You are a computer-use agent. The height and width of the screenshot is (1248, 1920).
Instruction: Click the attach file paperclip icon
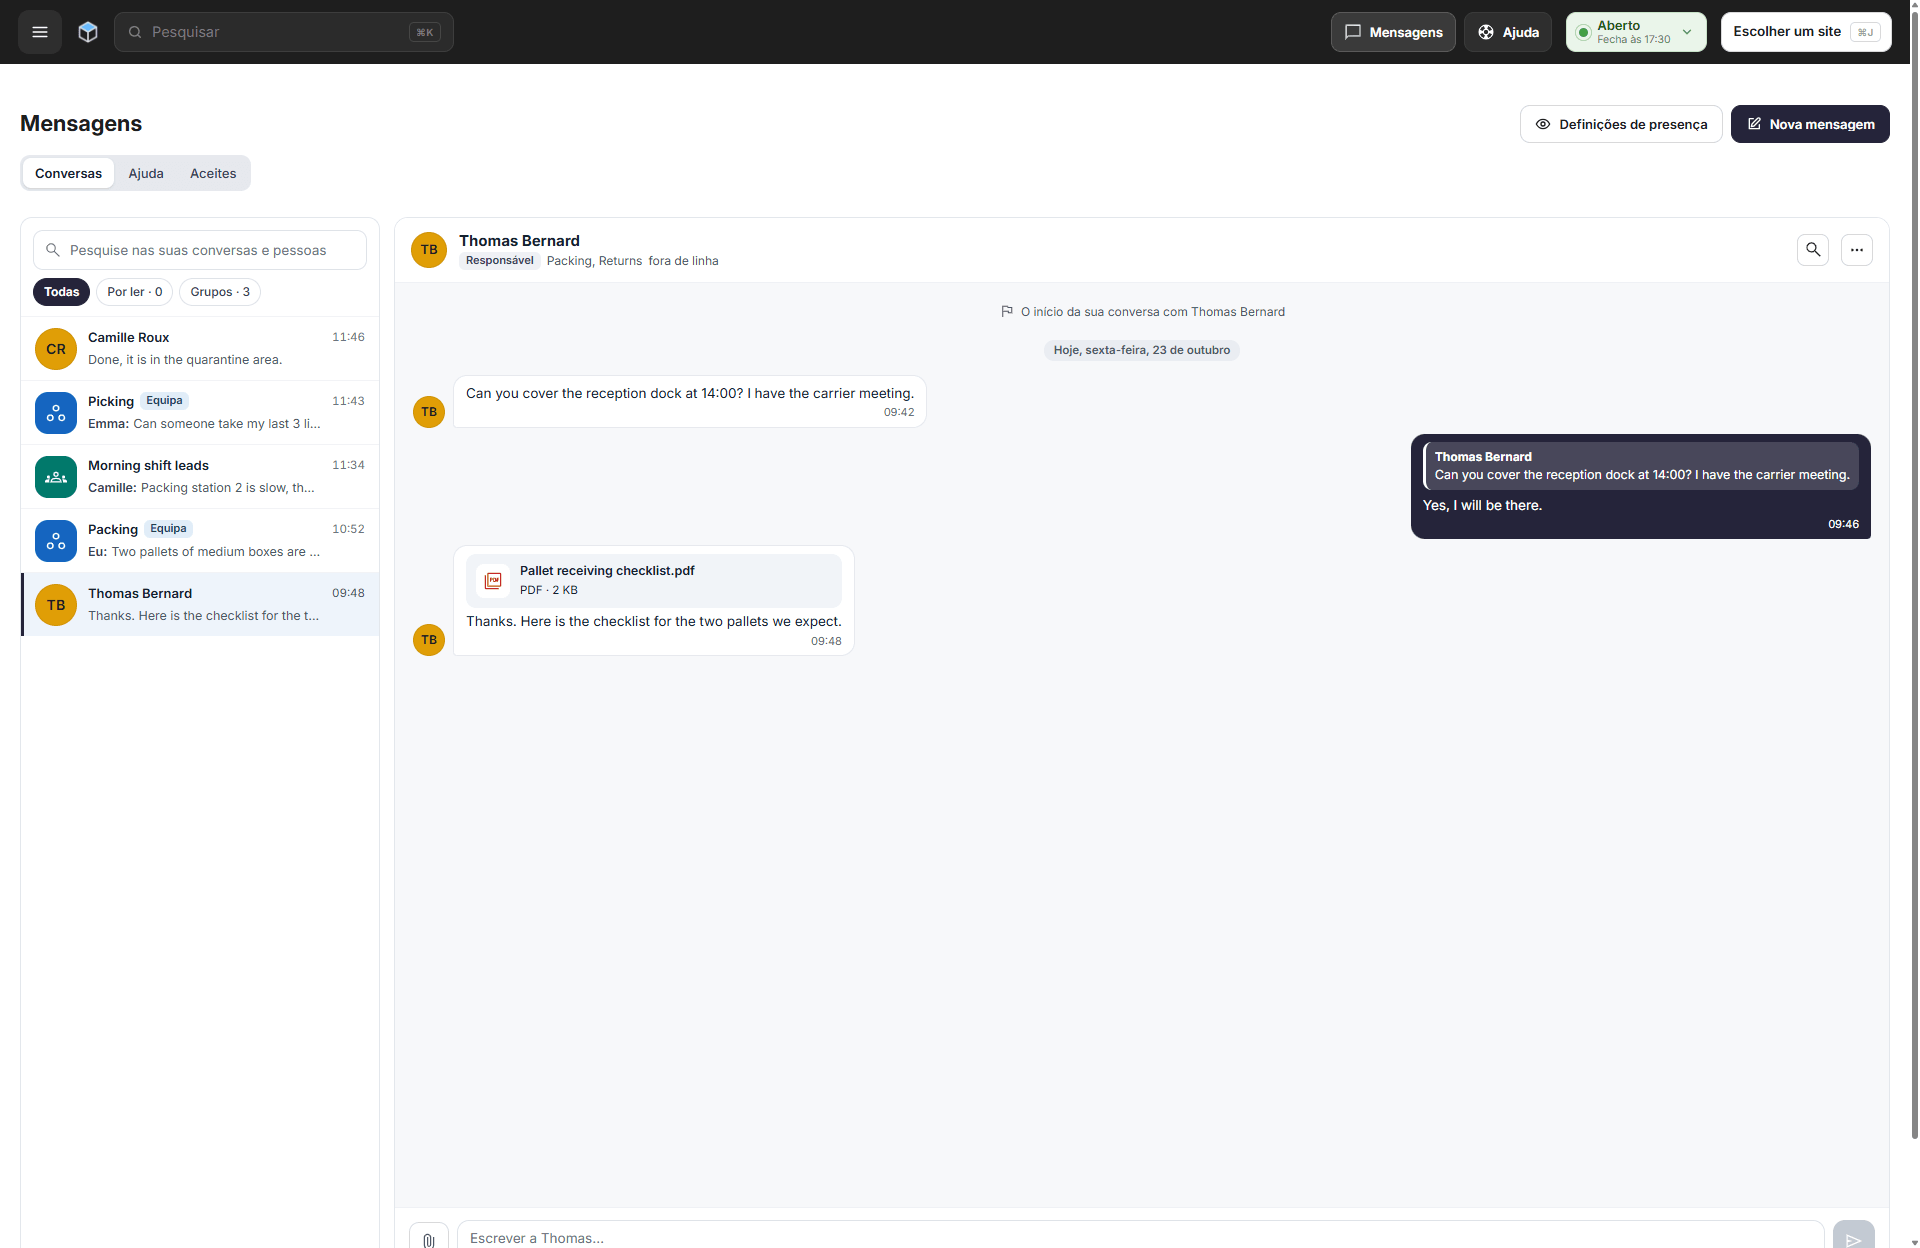429,1238
